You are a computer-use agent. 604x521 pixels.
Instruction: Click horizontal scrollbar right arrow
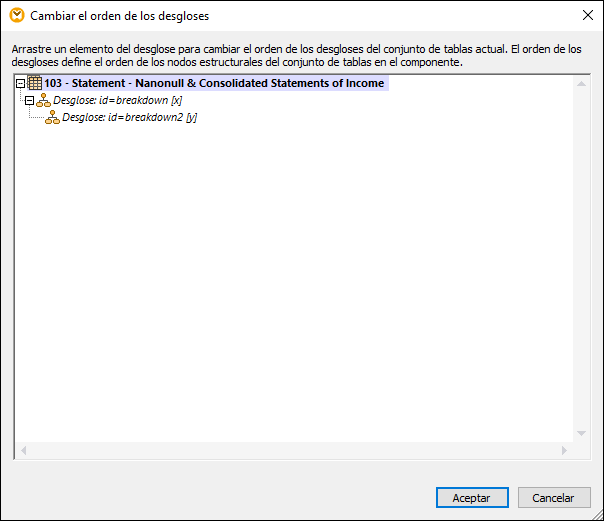click(566, 450)
